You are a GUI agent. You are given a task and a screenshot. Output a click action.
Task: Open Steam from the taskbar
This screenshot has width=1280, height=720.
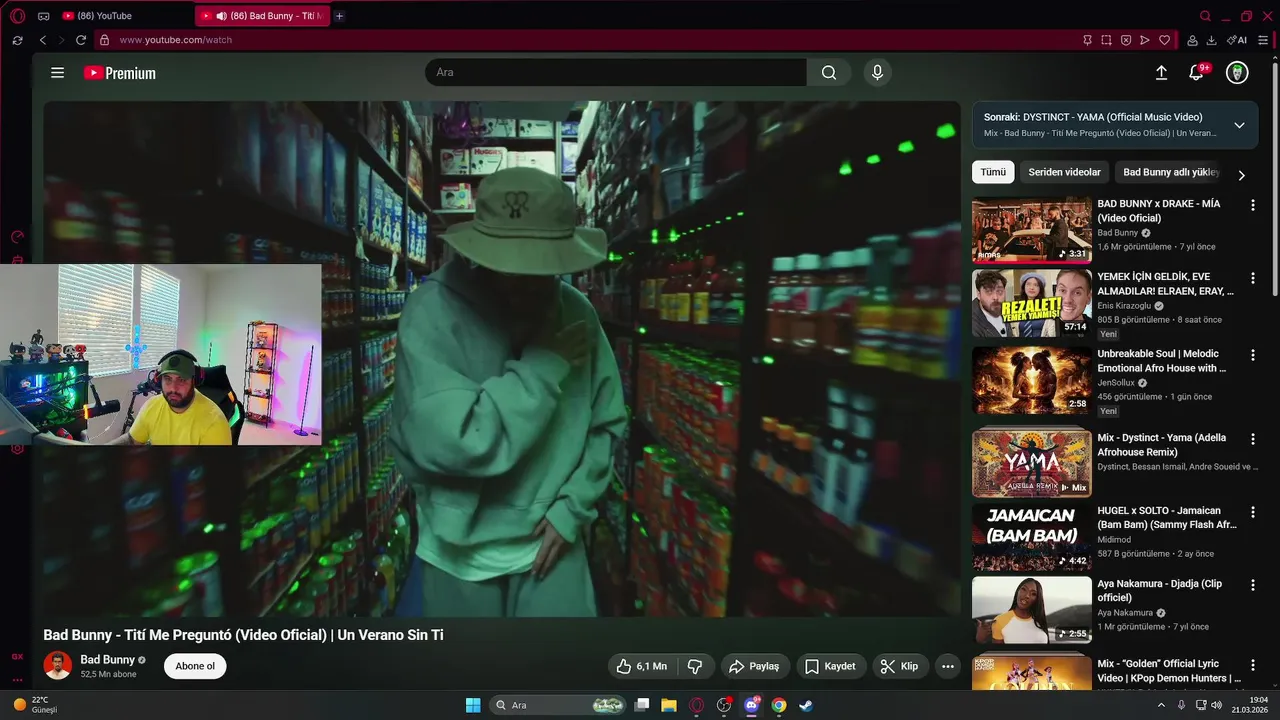click(806, 705)
